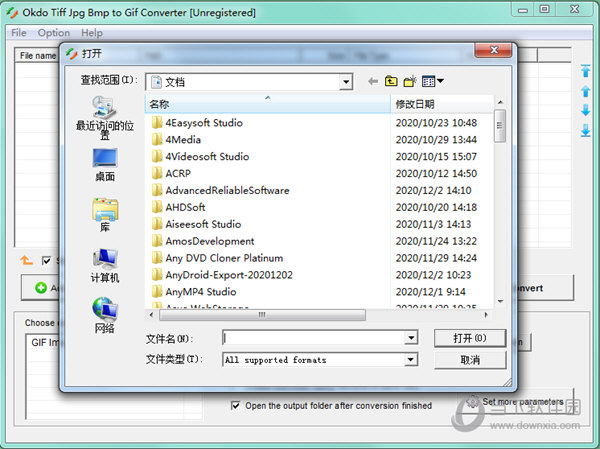Open the File menu

tap(19, 33)
